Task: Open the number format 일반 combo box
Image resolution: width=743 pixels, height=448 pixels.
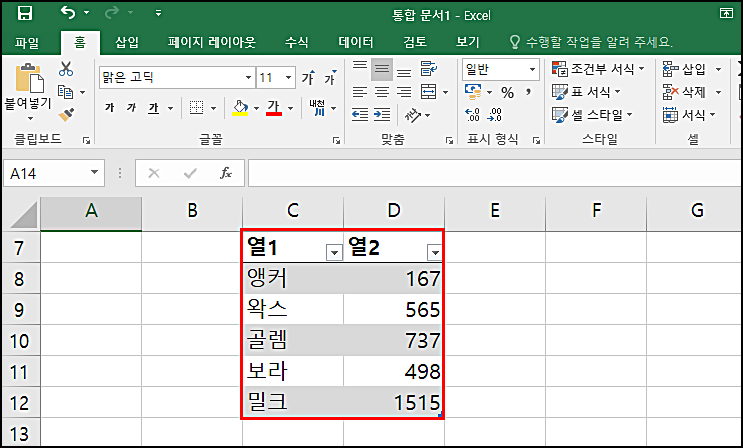Action: 501,70
